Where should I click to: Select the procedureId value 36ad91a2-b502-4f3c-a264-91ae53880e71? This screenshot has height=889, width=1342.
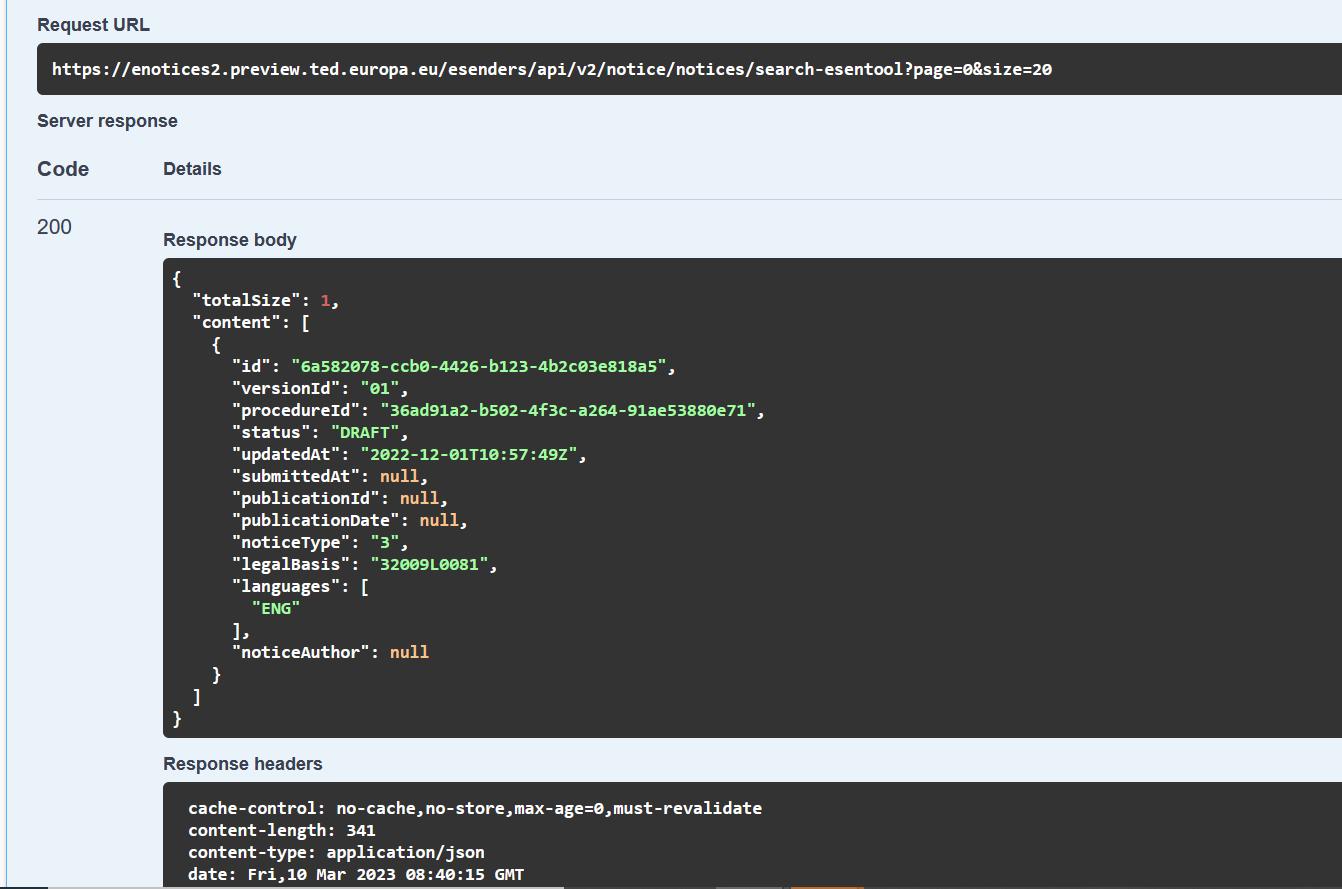(568, 410)
